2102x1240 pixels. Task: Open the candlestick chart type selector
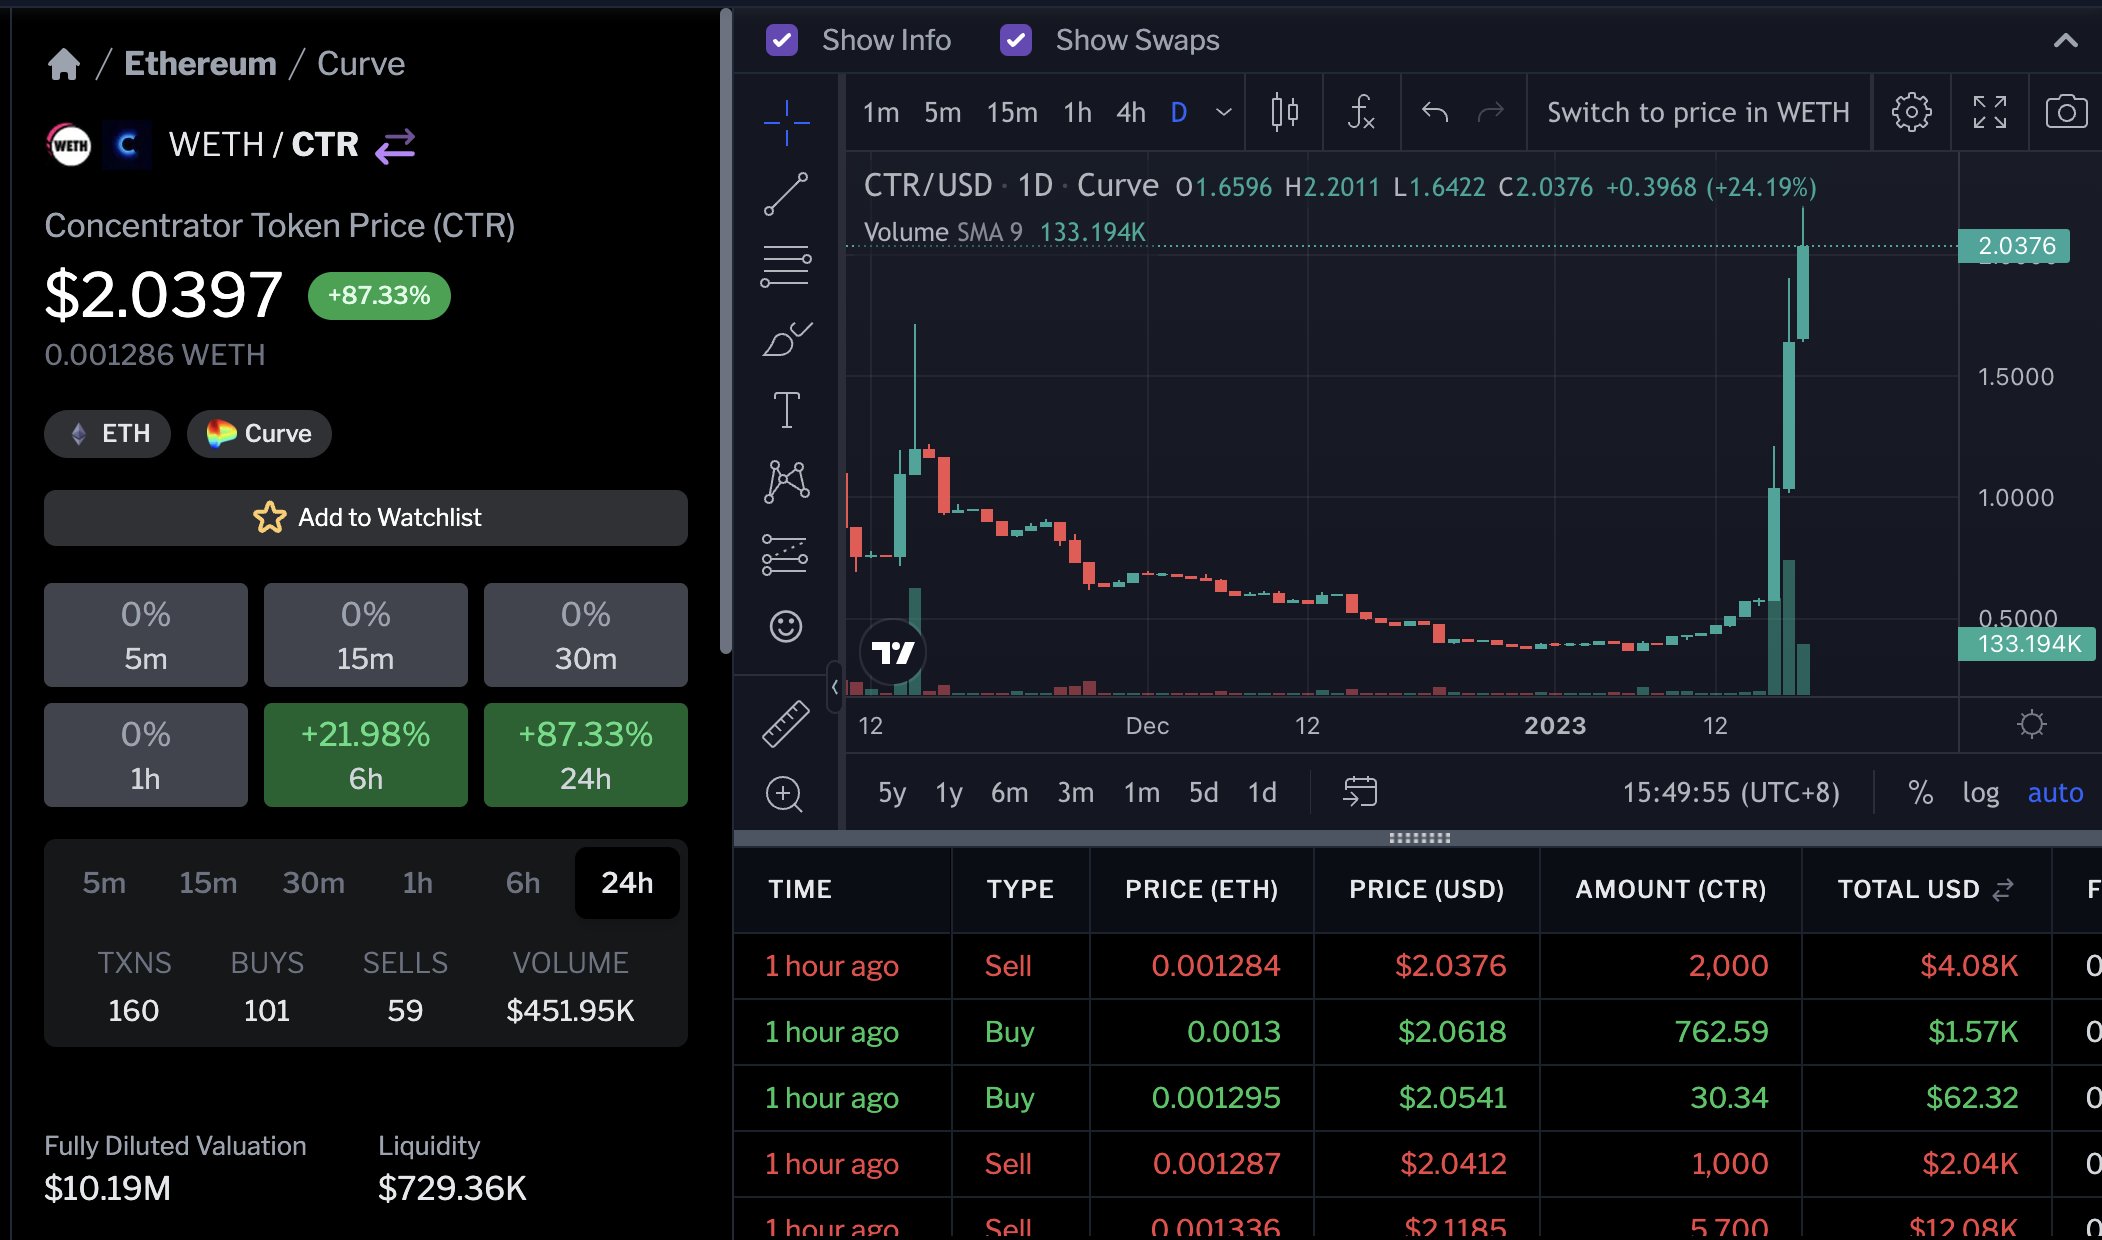point(1284,112)
